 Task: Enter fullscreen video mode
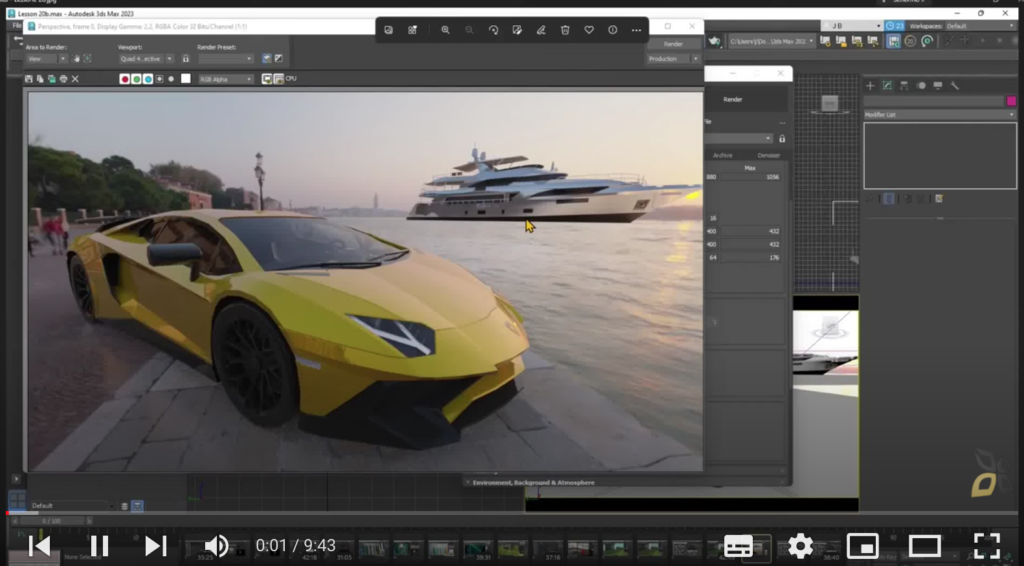[x=987, y=546]
